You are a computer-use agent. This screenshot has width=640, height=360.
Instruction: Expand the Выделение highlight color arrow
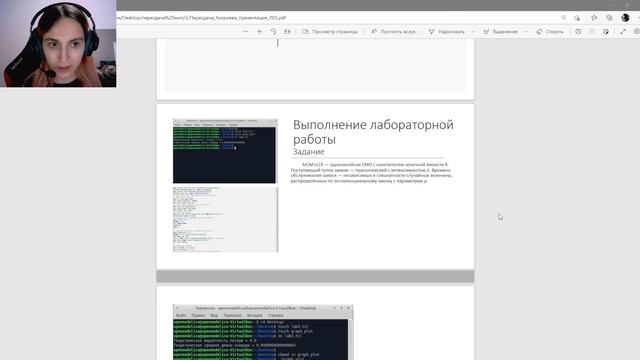[526, 31]
